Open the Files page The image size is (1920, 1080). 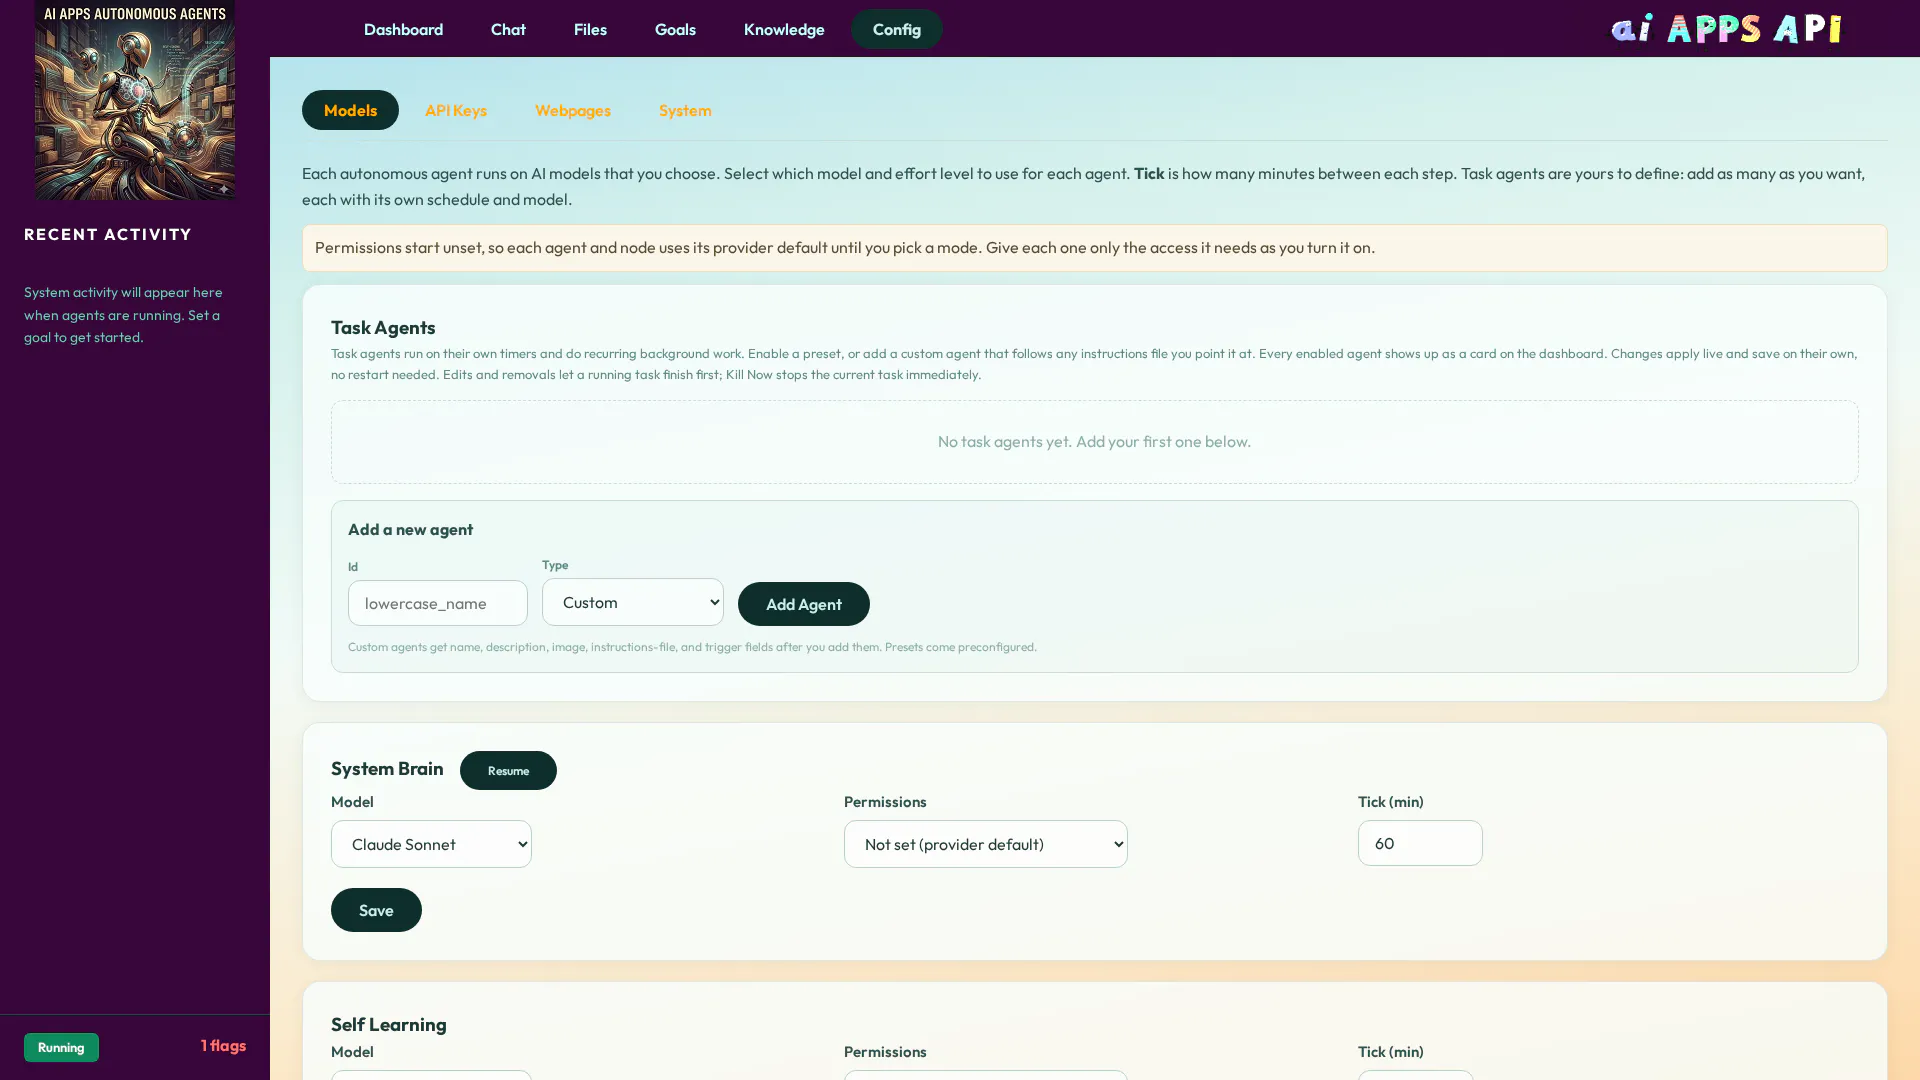pyautogui.click(x=590, y=29)
